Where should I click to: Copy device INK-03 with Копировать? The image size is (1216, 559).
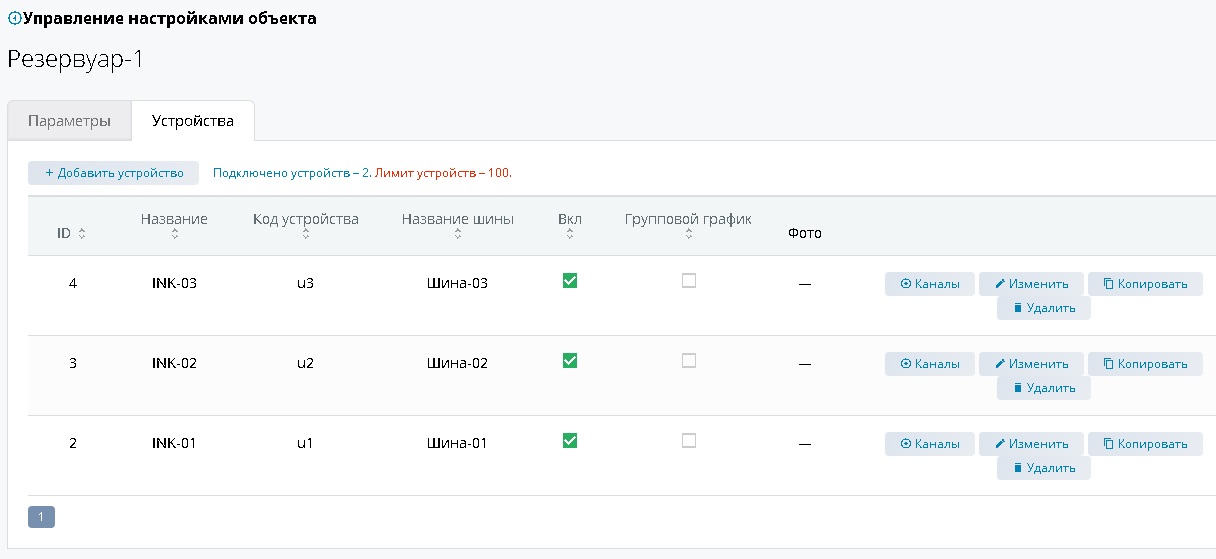[1145, 284]
